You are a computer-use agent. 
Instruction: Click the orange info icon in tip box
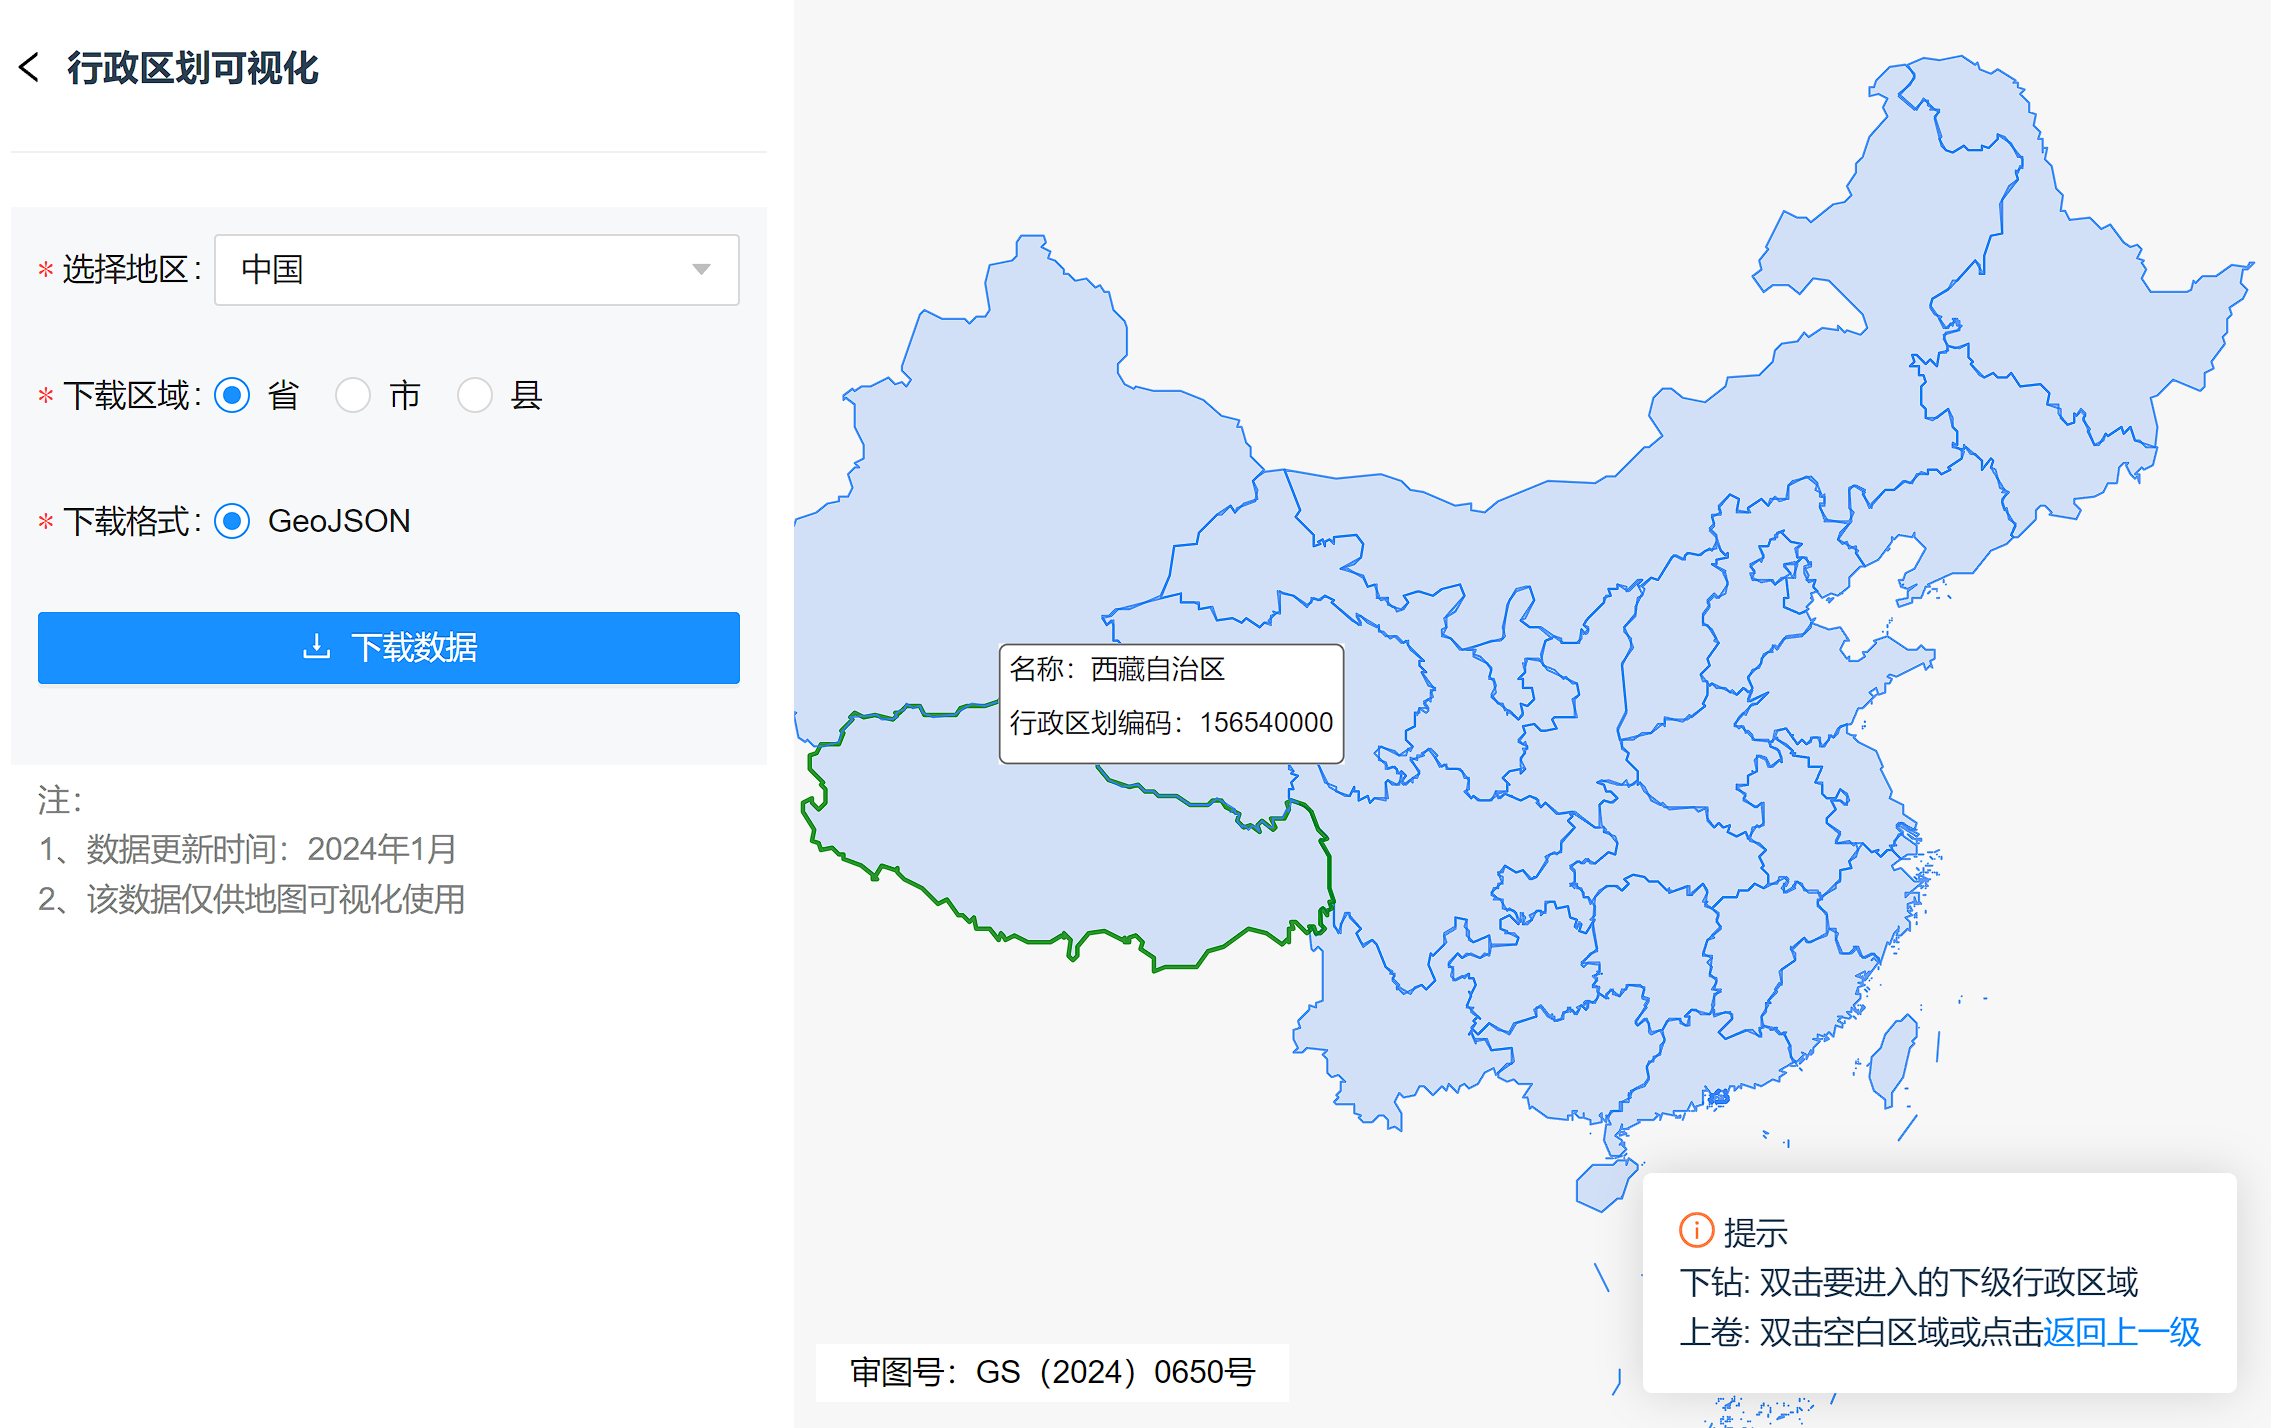click(1696, 1230)
